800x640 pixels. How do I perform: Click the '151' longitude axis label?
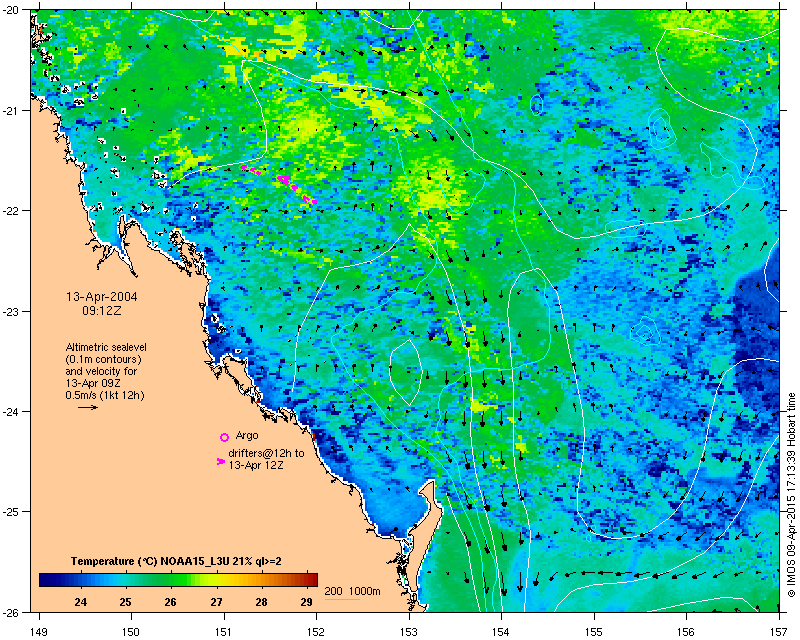point(224,632)
